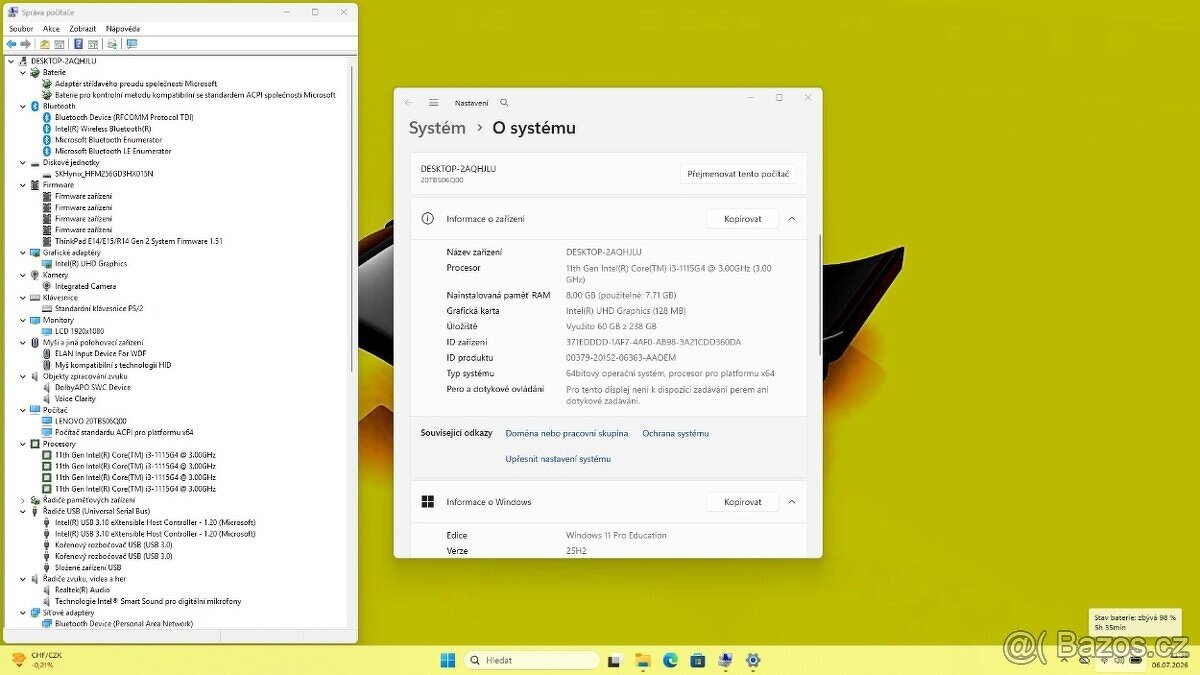This screenshot has height=675, width=1200.
Task: Click the Přejmenovat tento počítač button
Action: [739, 174]
